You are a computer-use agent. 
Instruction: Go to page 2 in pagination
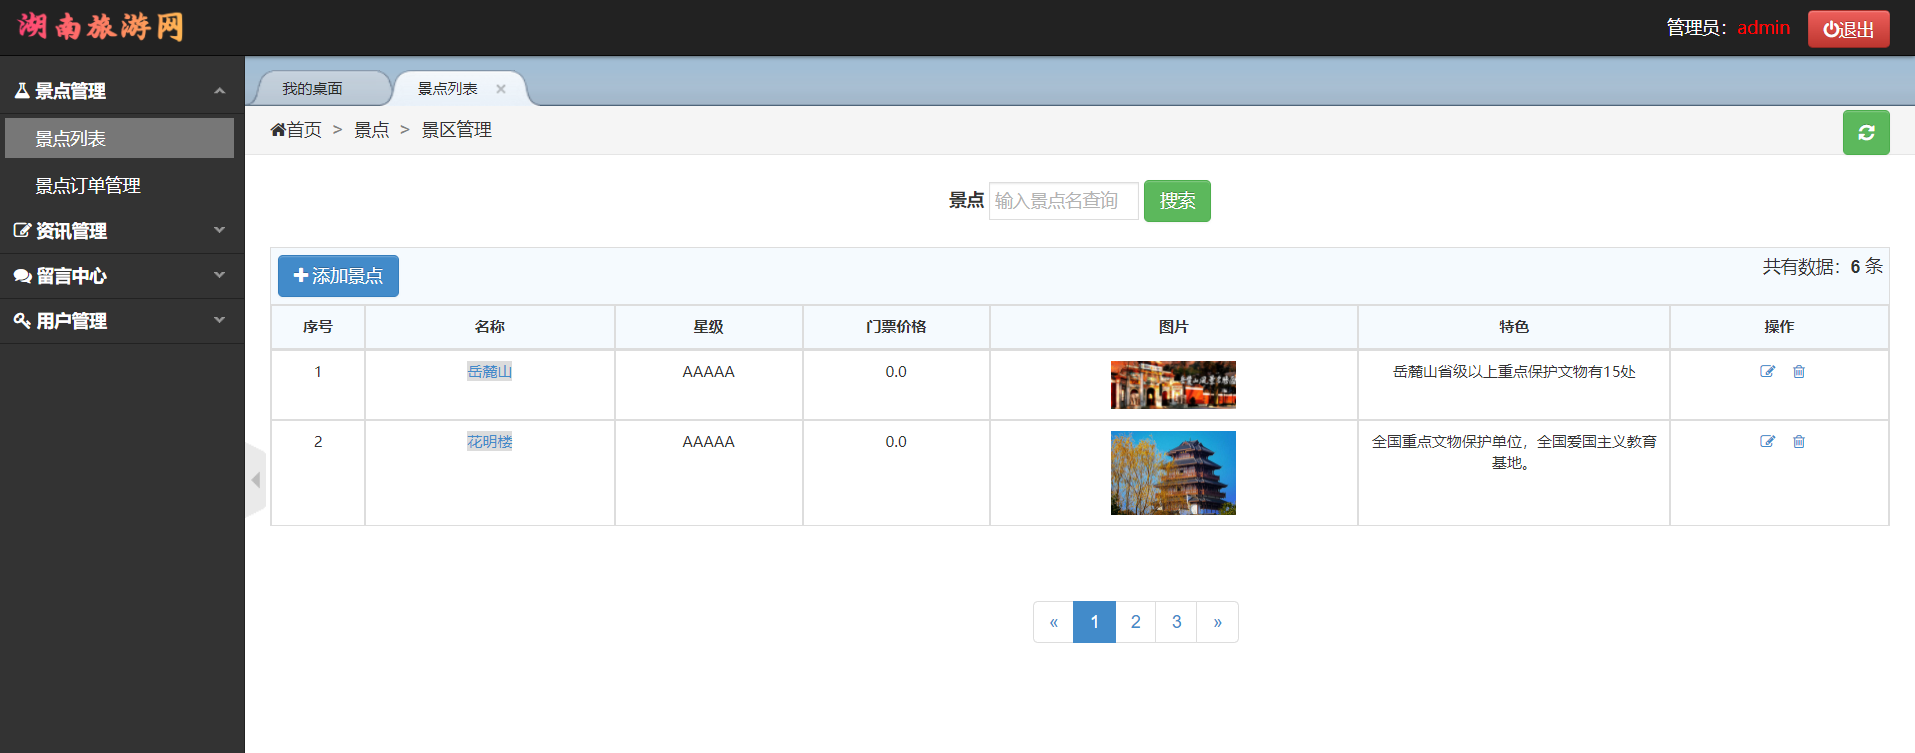tap(1135, 622)
